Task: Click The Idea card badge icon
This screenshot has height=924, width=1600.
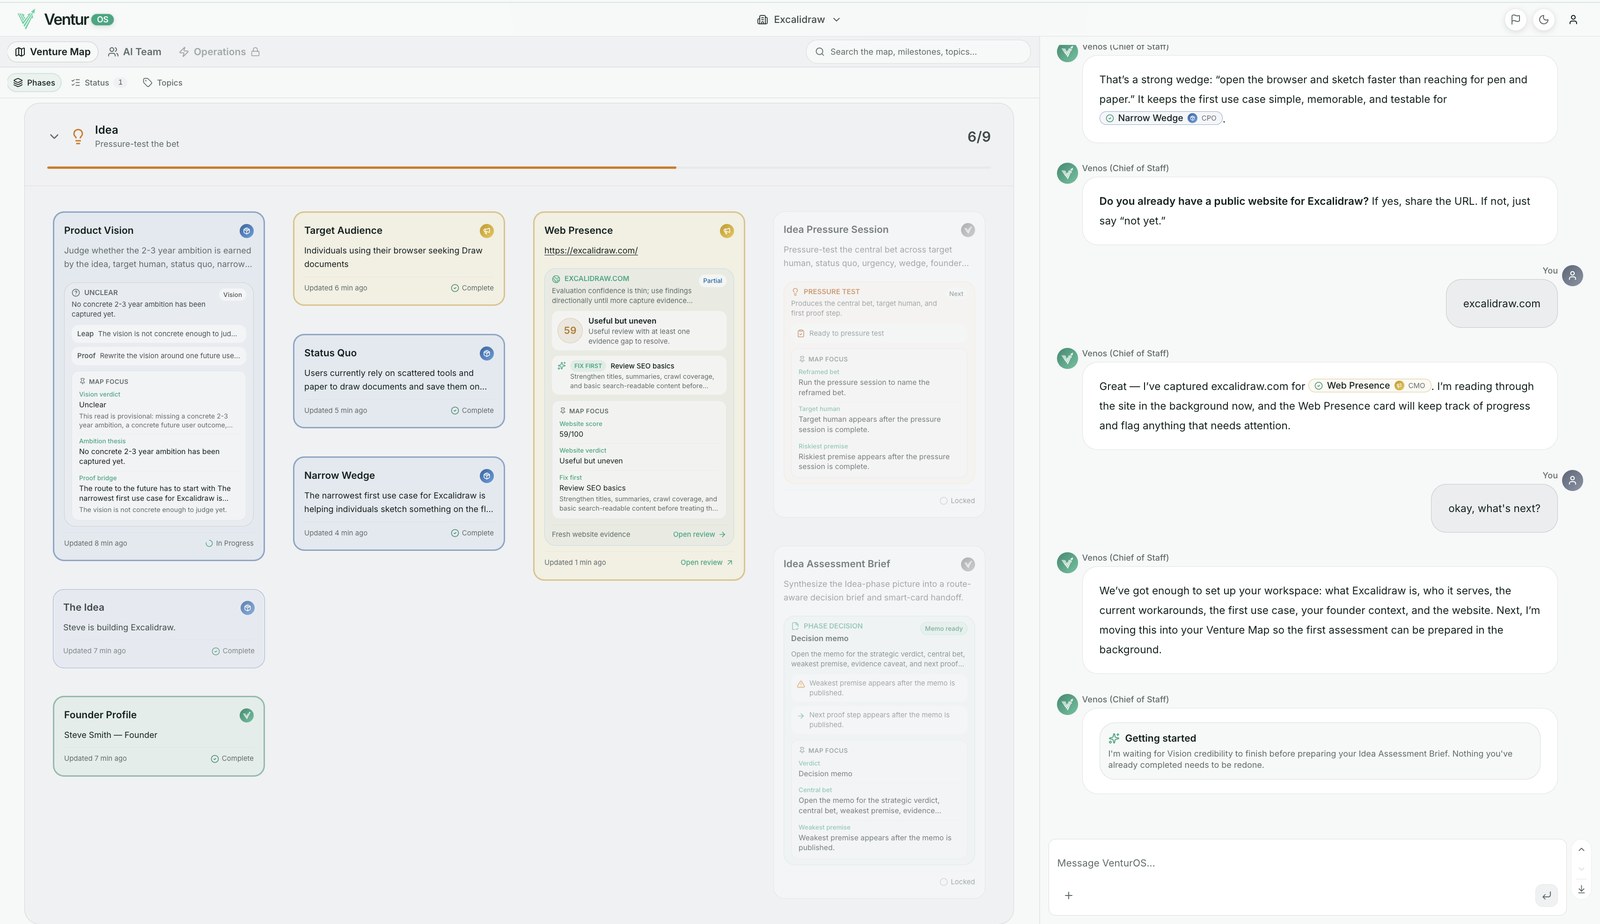Action: (247, 608)
